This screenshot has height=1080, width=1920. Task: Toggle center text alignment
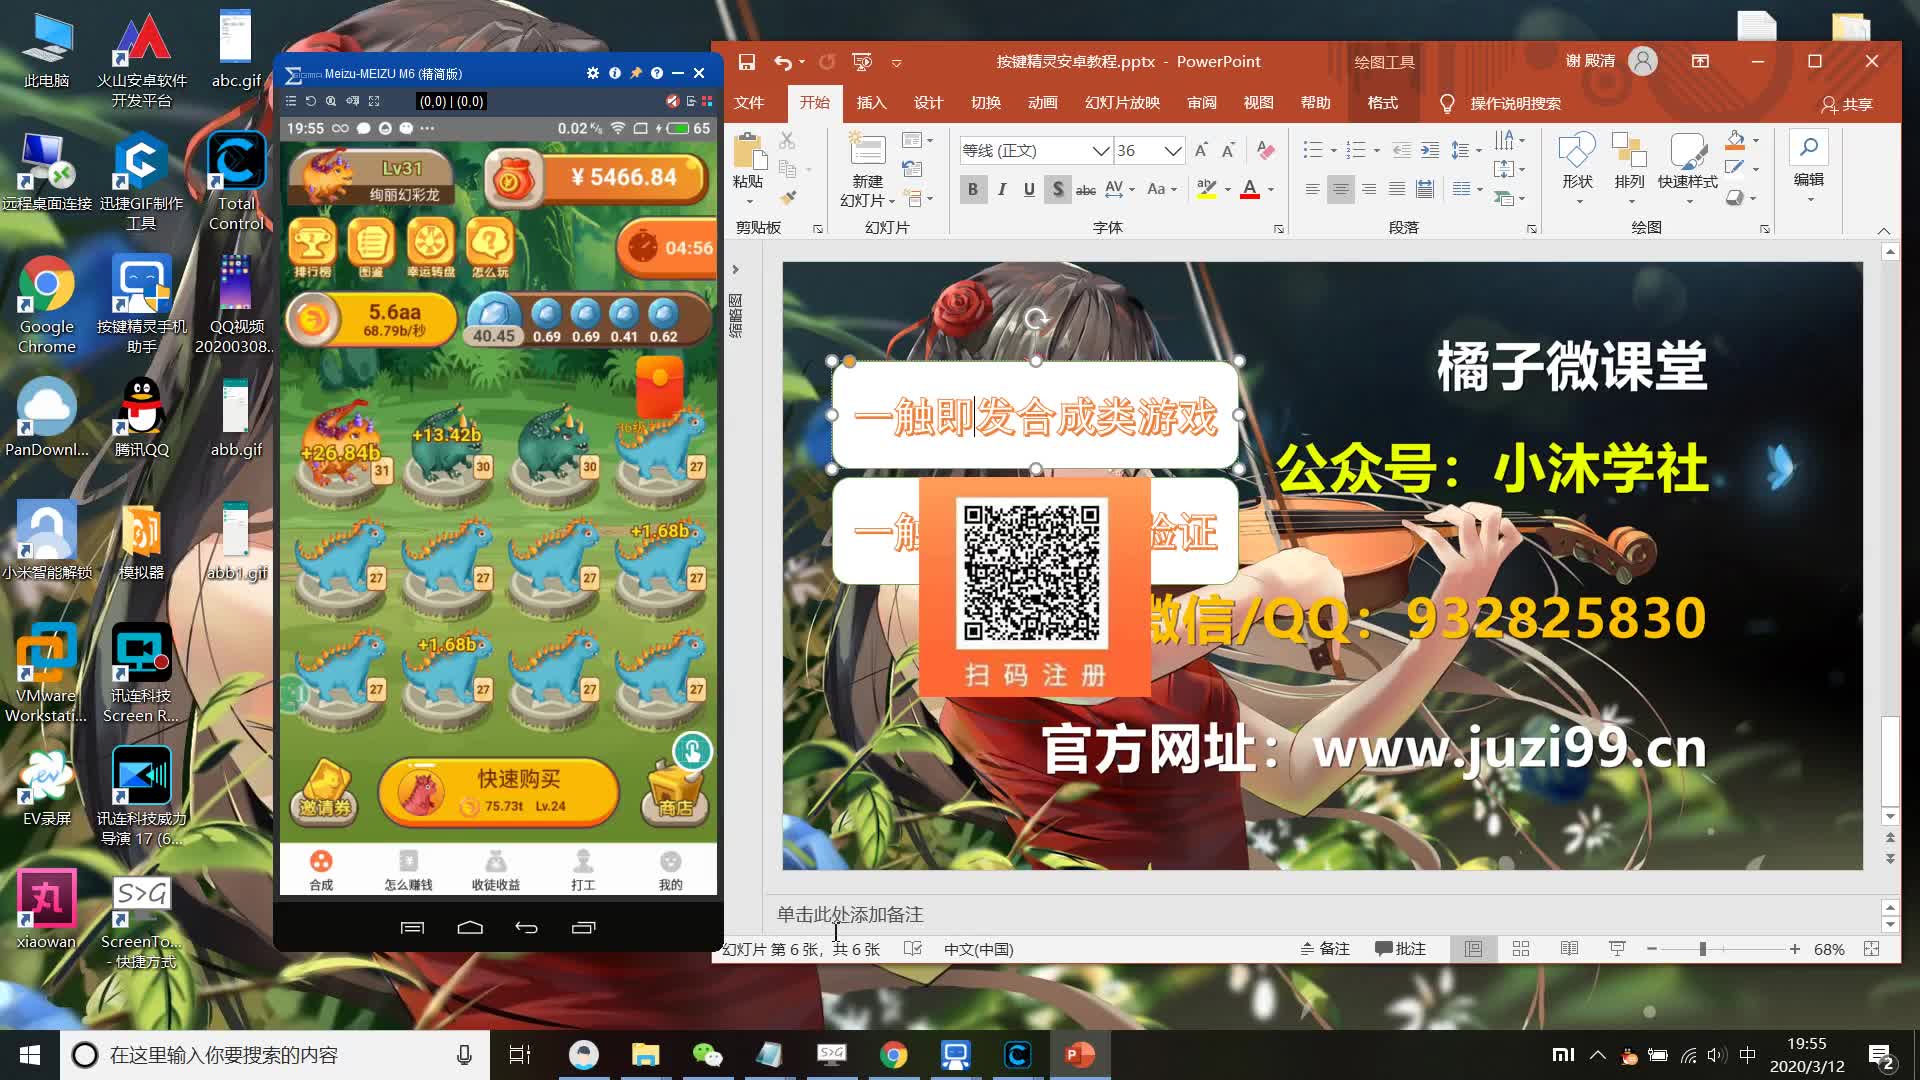coord(1340,189)
